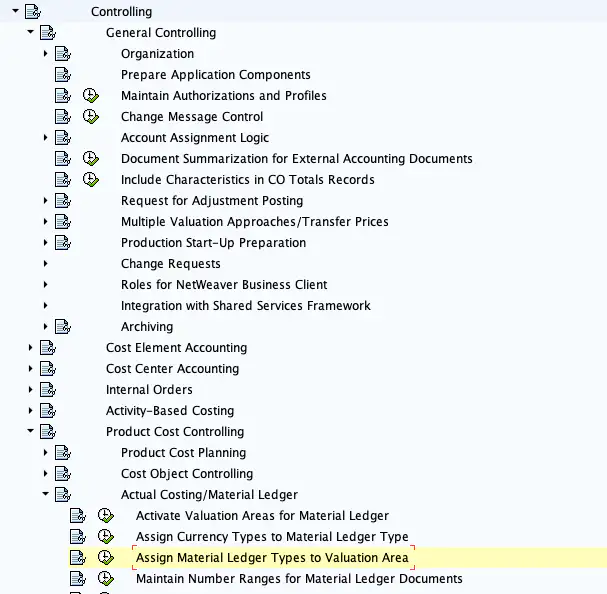
Task: Open documentation icon for Controlling
Action: click(33, 12)
